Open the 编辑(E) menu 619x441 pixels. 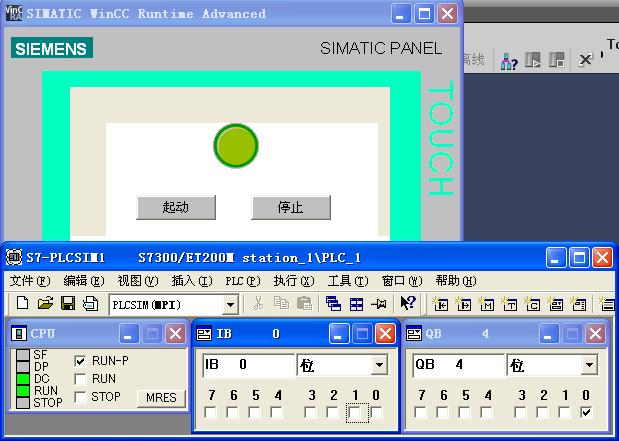tap(84, 281)
